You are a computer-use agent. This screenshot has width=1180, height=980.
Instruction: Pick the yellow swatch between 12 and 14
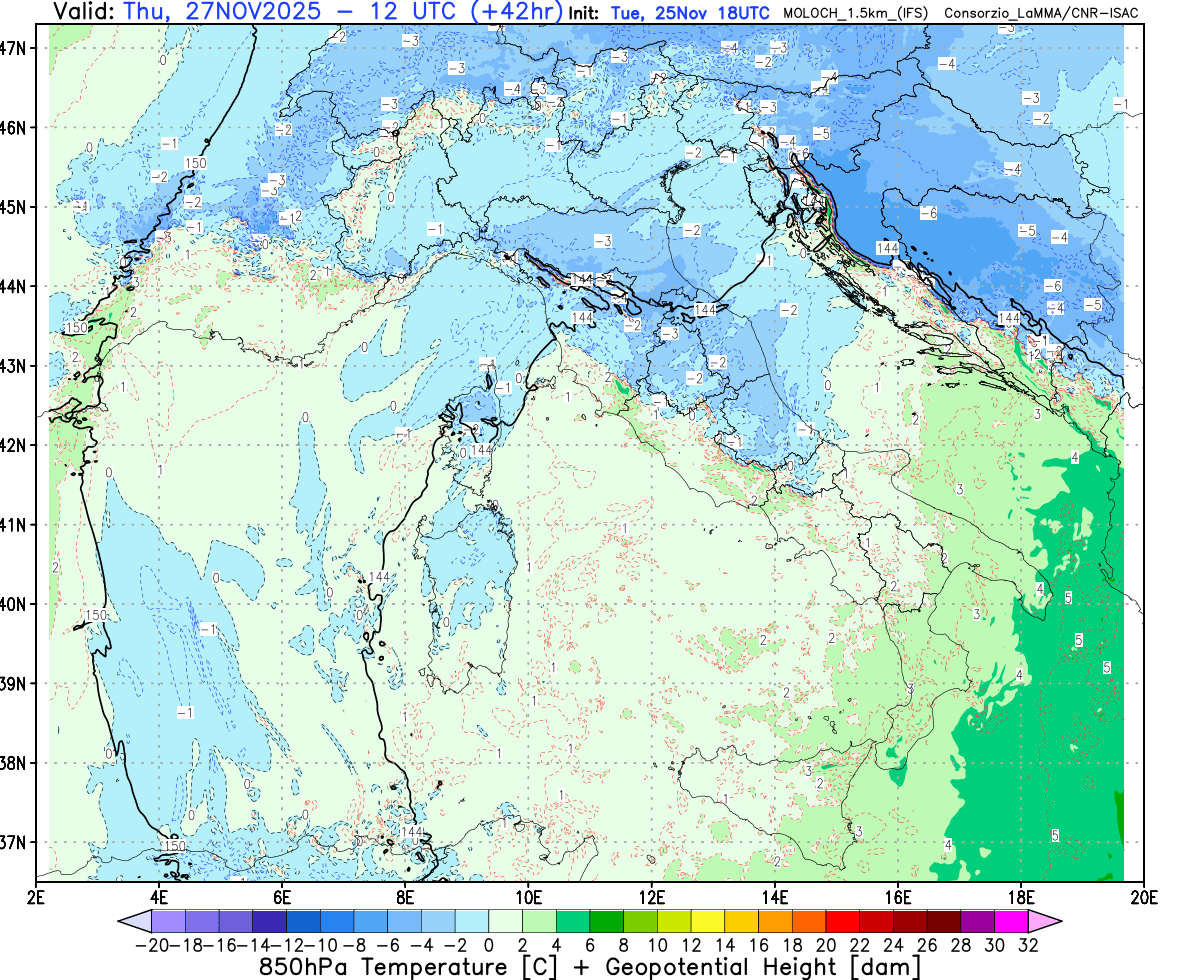[709, 921]
